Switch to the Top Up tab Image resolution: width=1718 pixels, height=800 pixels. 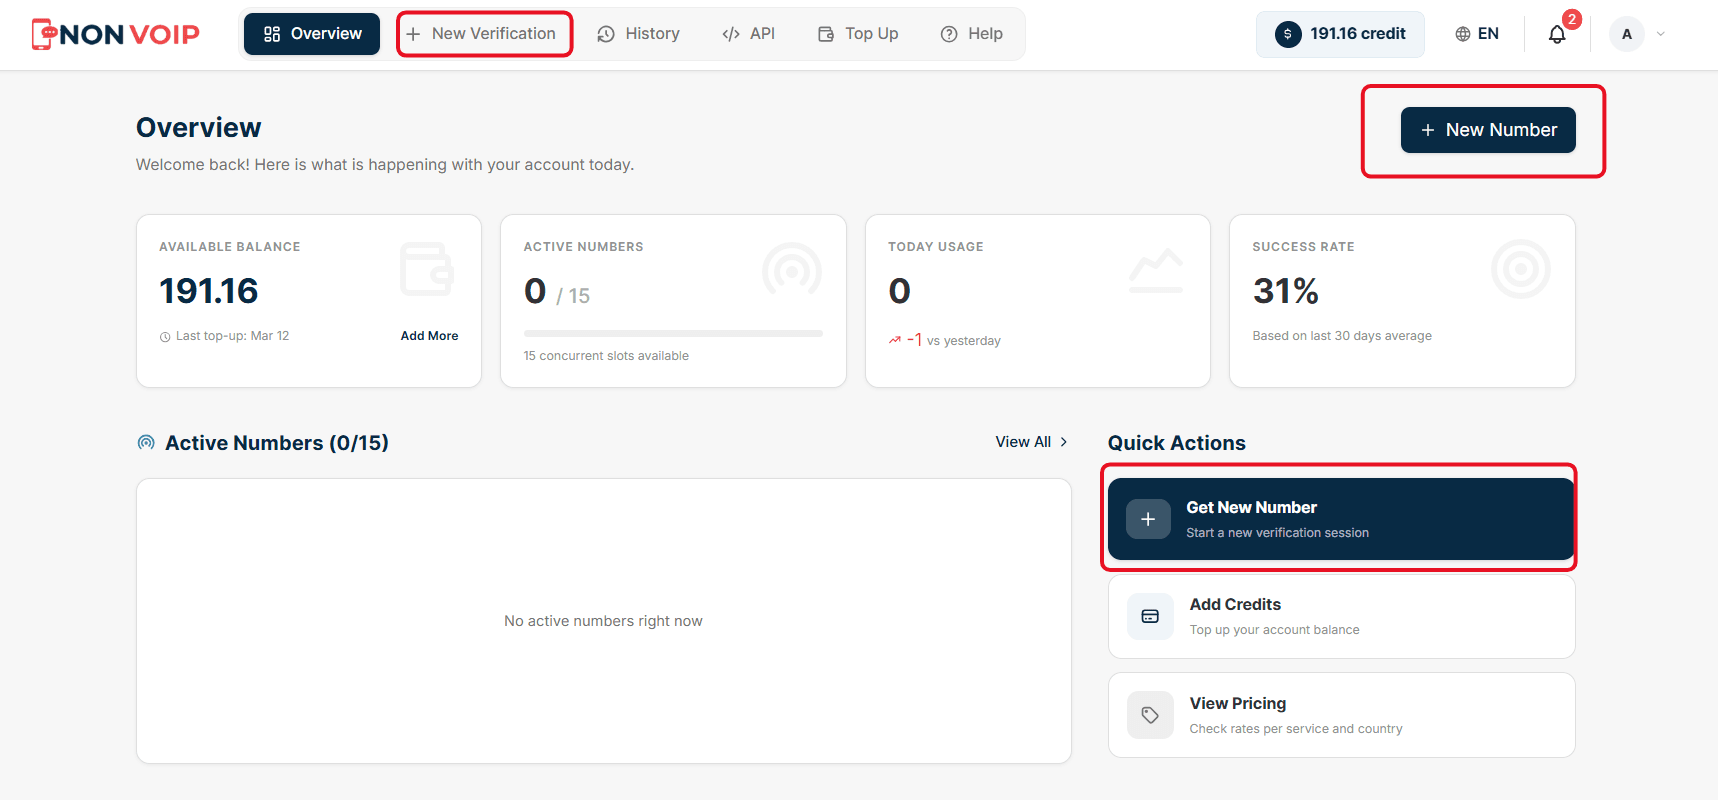pos(858,34)
